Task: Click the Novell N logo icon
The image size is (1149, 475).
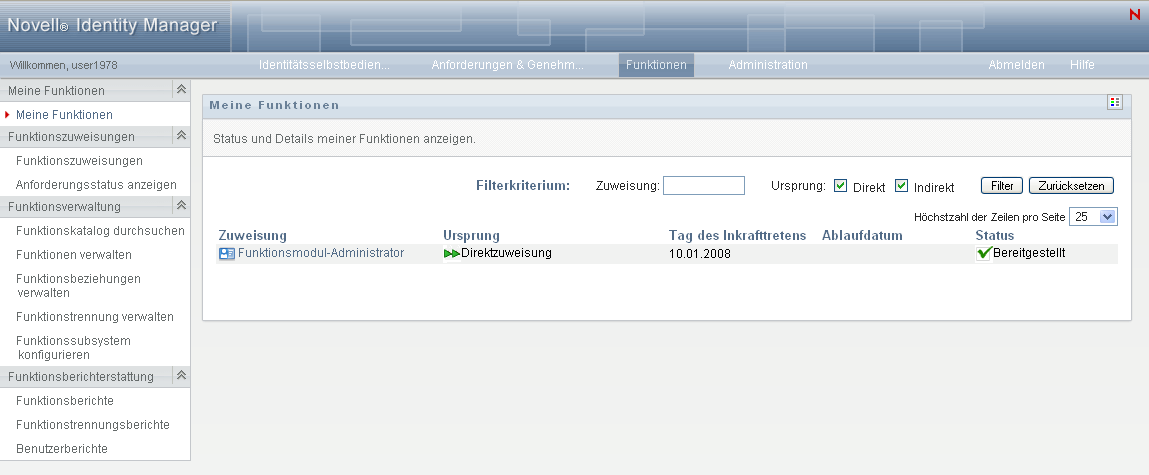Action: [1134, 14]
